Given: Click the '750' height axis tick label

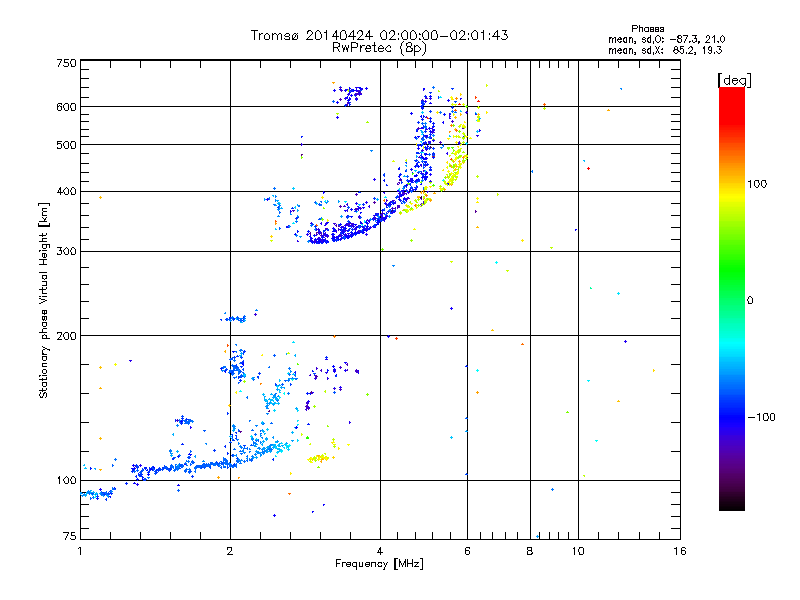Looking at the screenshot, I should click(66, 63).
